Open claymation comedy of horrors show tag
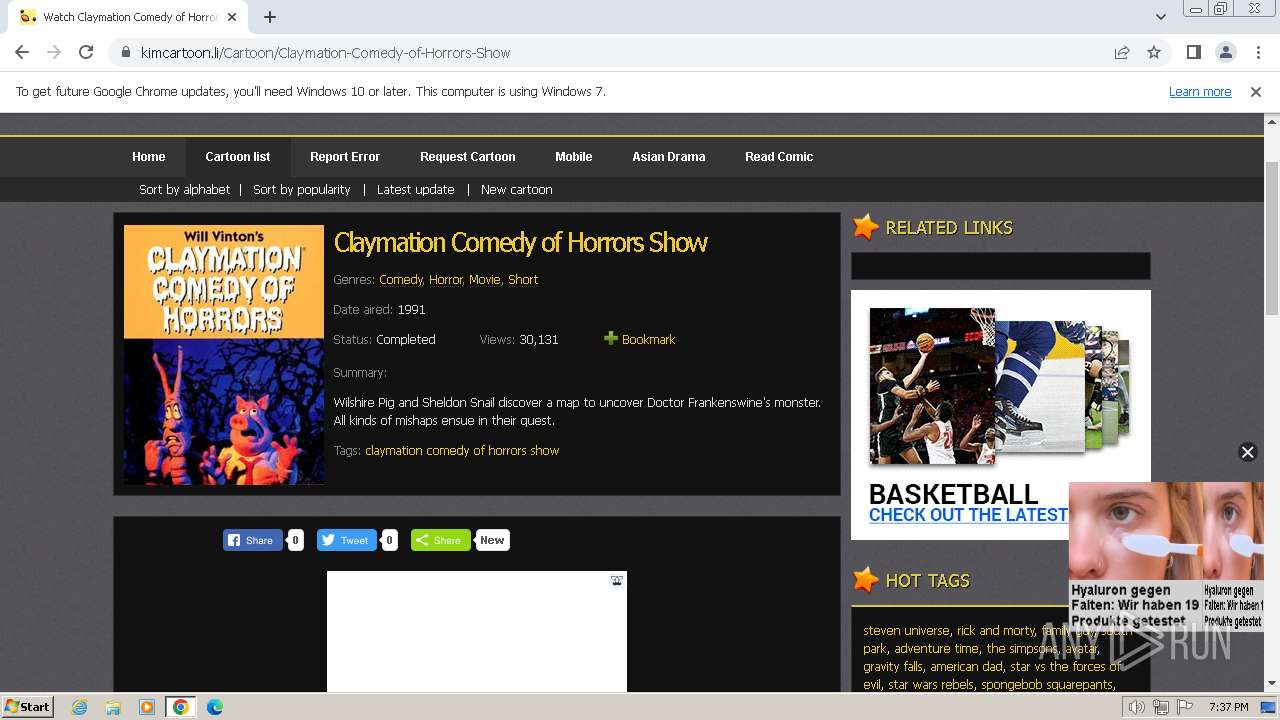The image size is (1280, 720). tap(462, 451)
